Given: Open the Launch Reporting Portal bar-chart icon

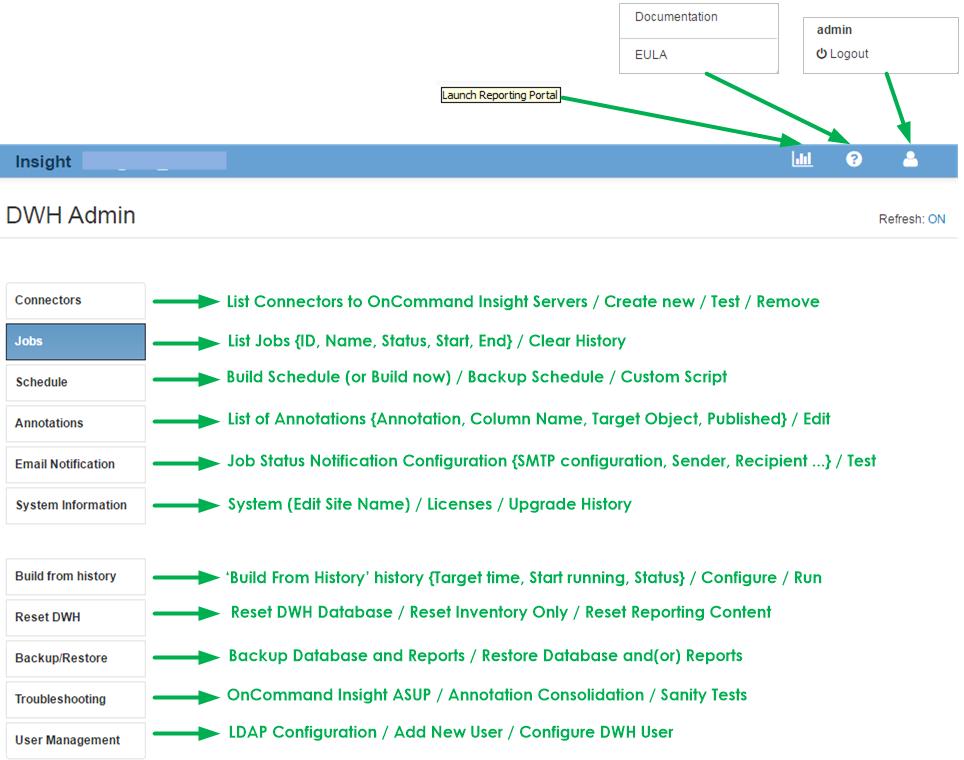Looking at the screenshot, I should pos(802,159).
